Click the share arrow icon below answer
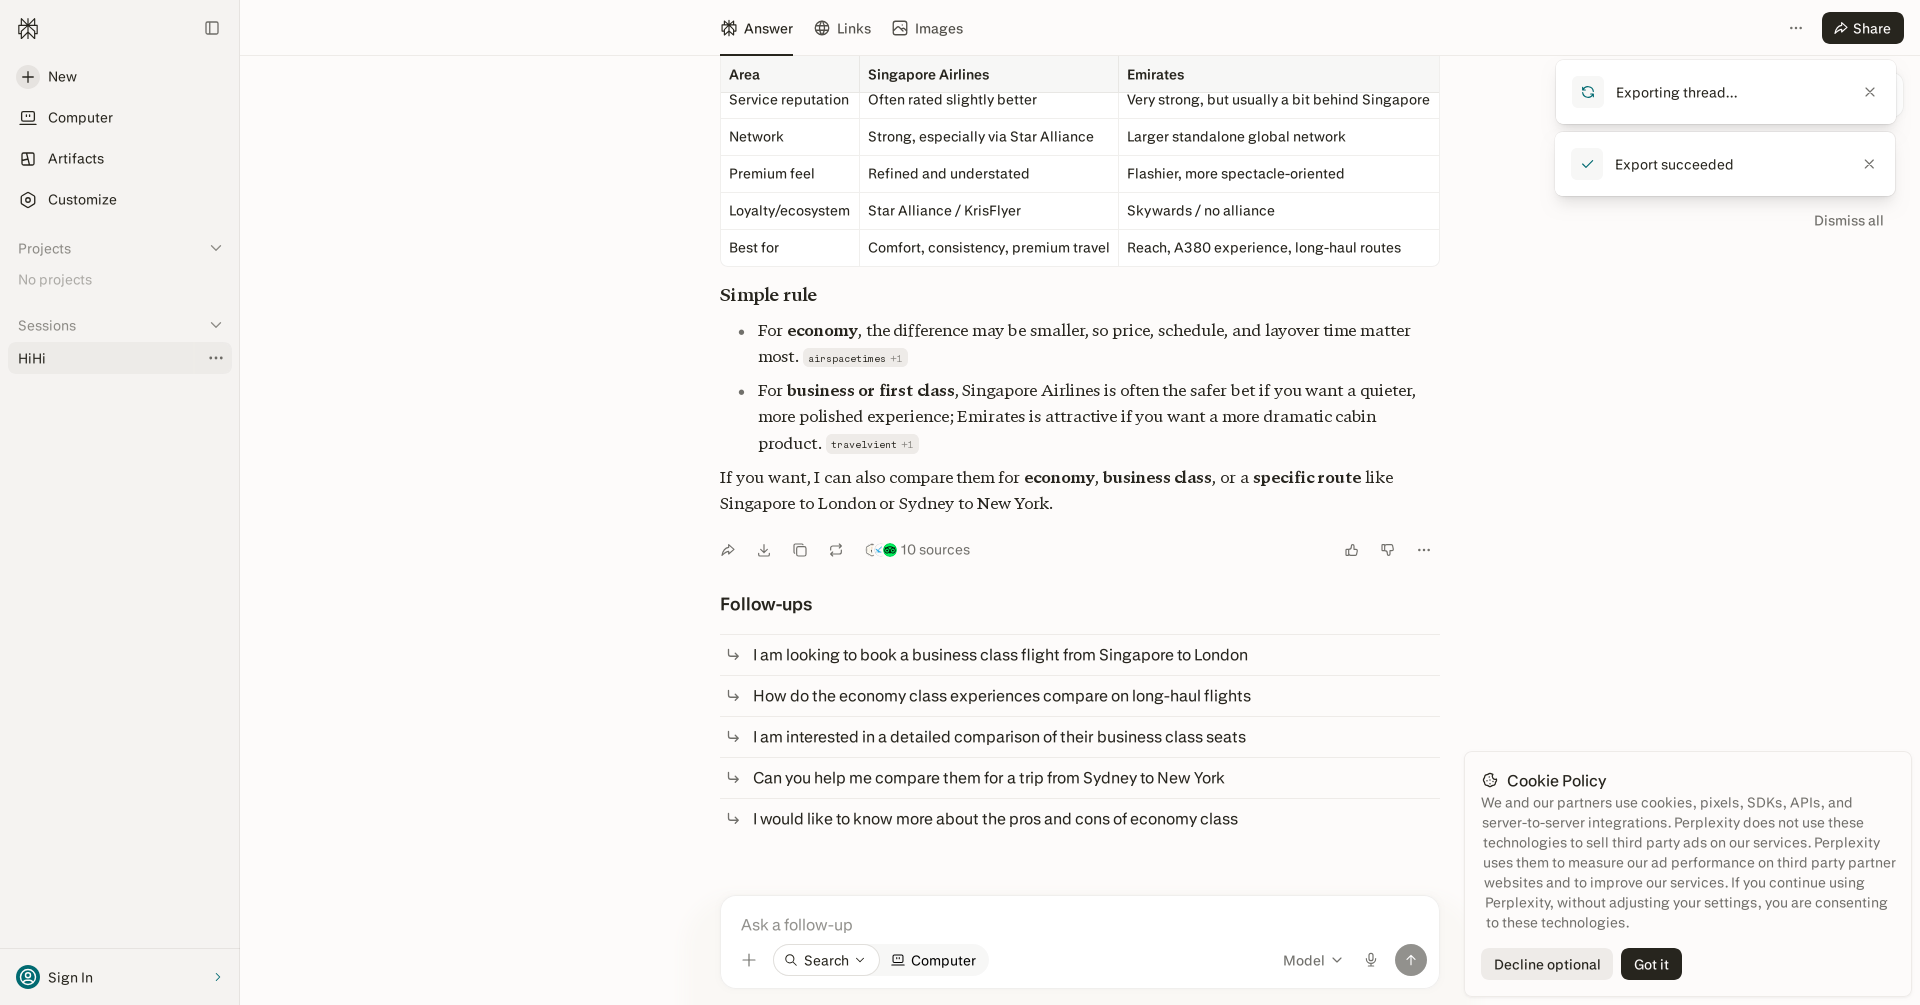 coord(728,550)
